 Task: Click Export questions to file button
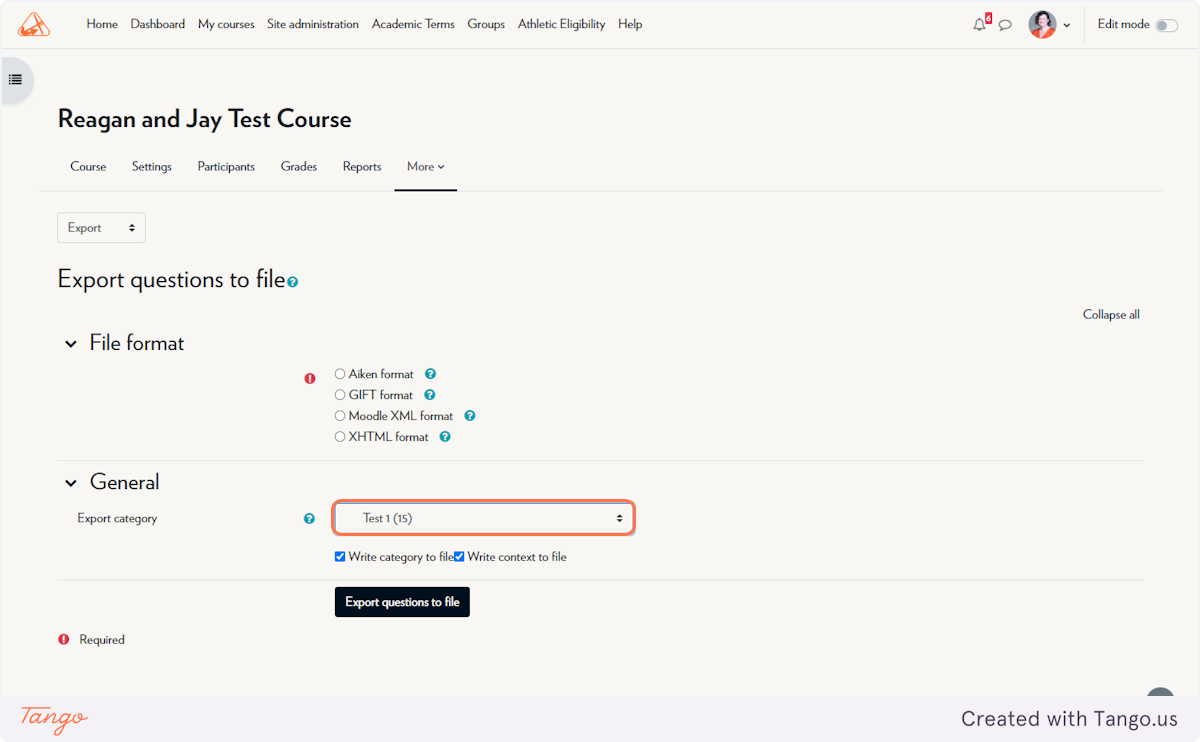click(402, 602)
